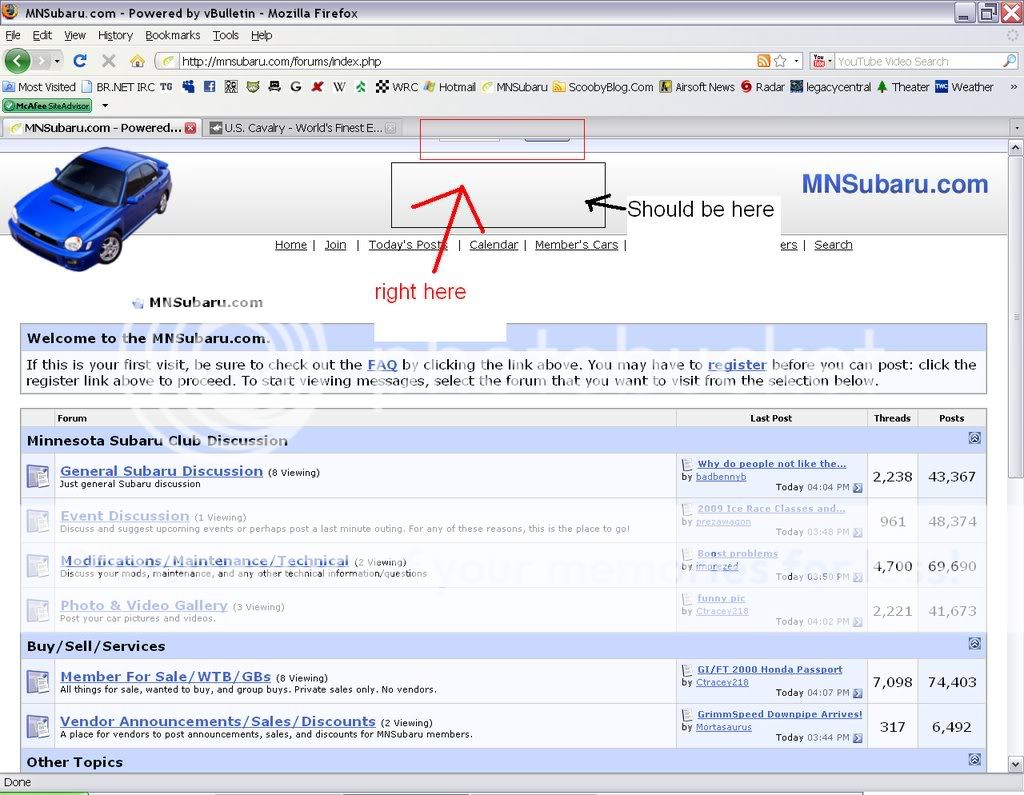This screenshot has height=795, width=1024.
Task: Click the orange RSS feed icon in address bar
Action: coord(763,61)
